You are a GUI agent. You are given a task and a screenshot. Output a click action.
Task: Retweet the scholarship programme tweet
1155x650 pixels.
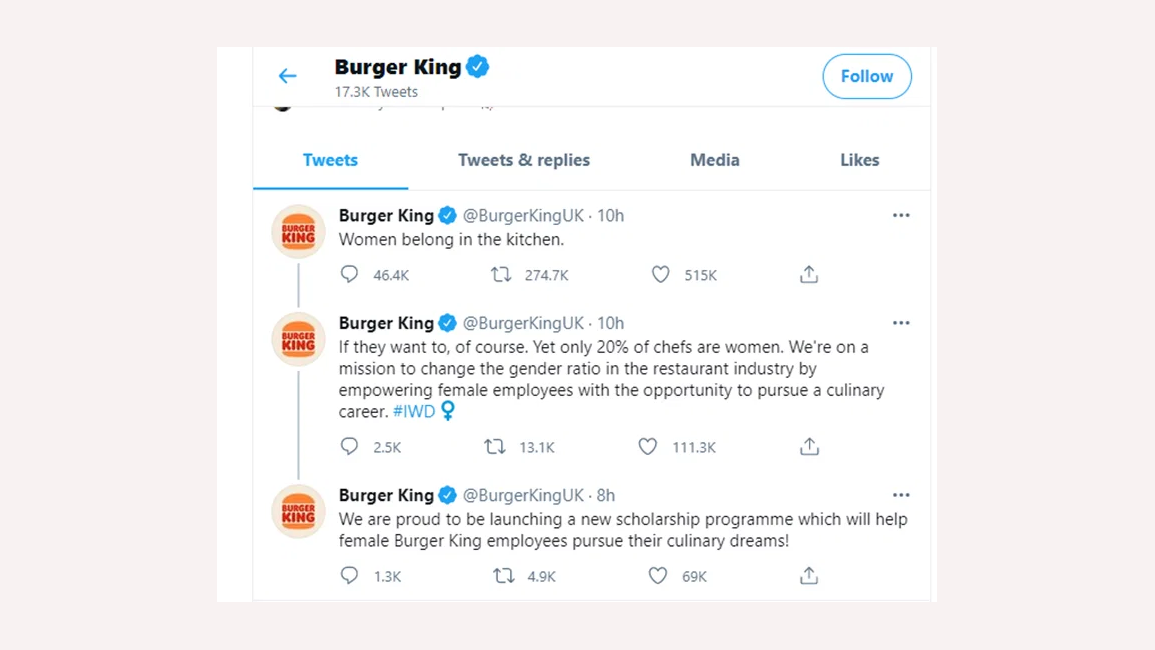[504, 575]
